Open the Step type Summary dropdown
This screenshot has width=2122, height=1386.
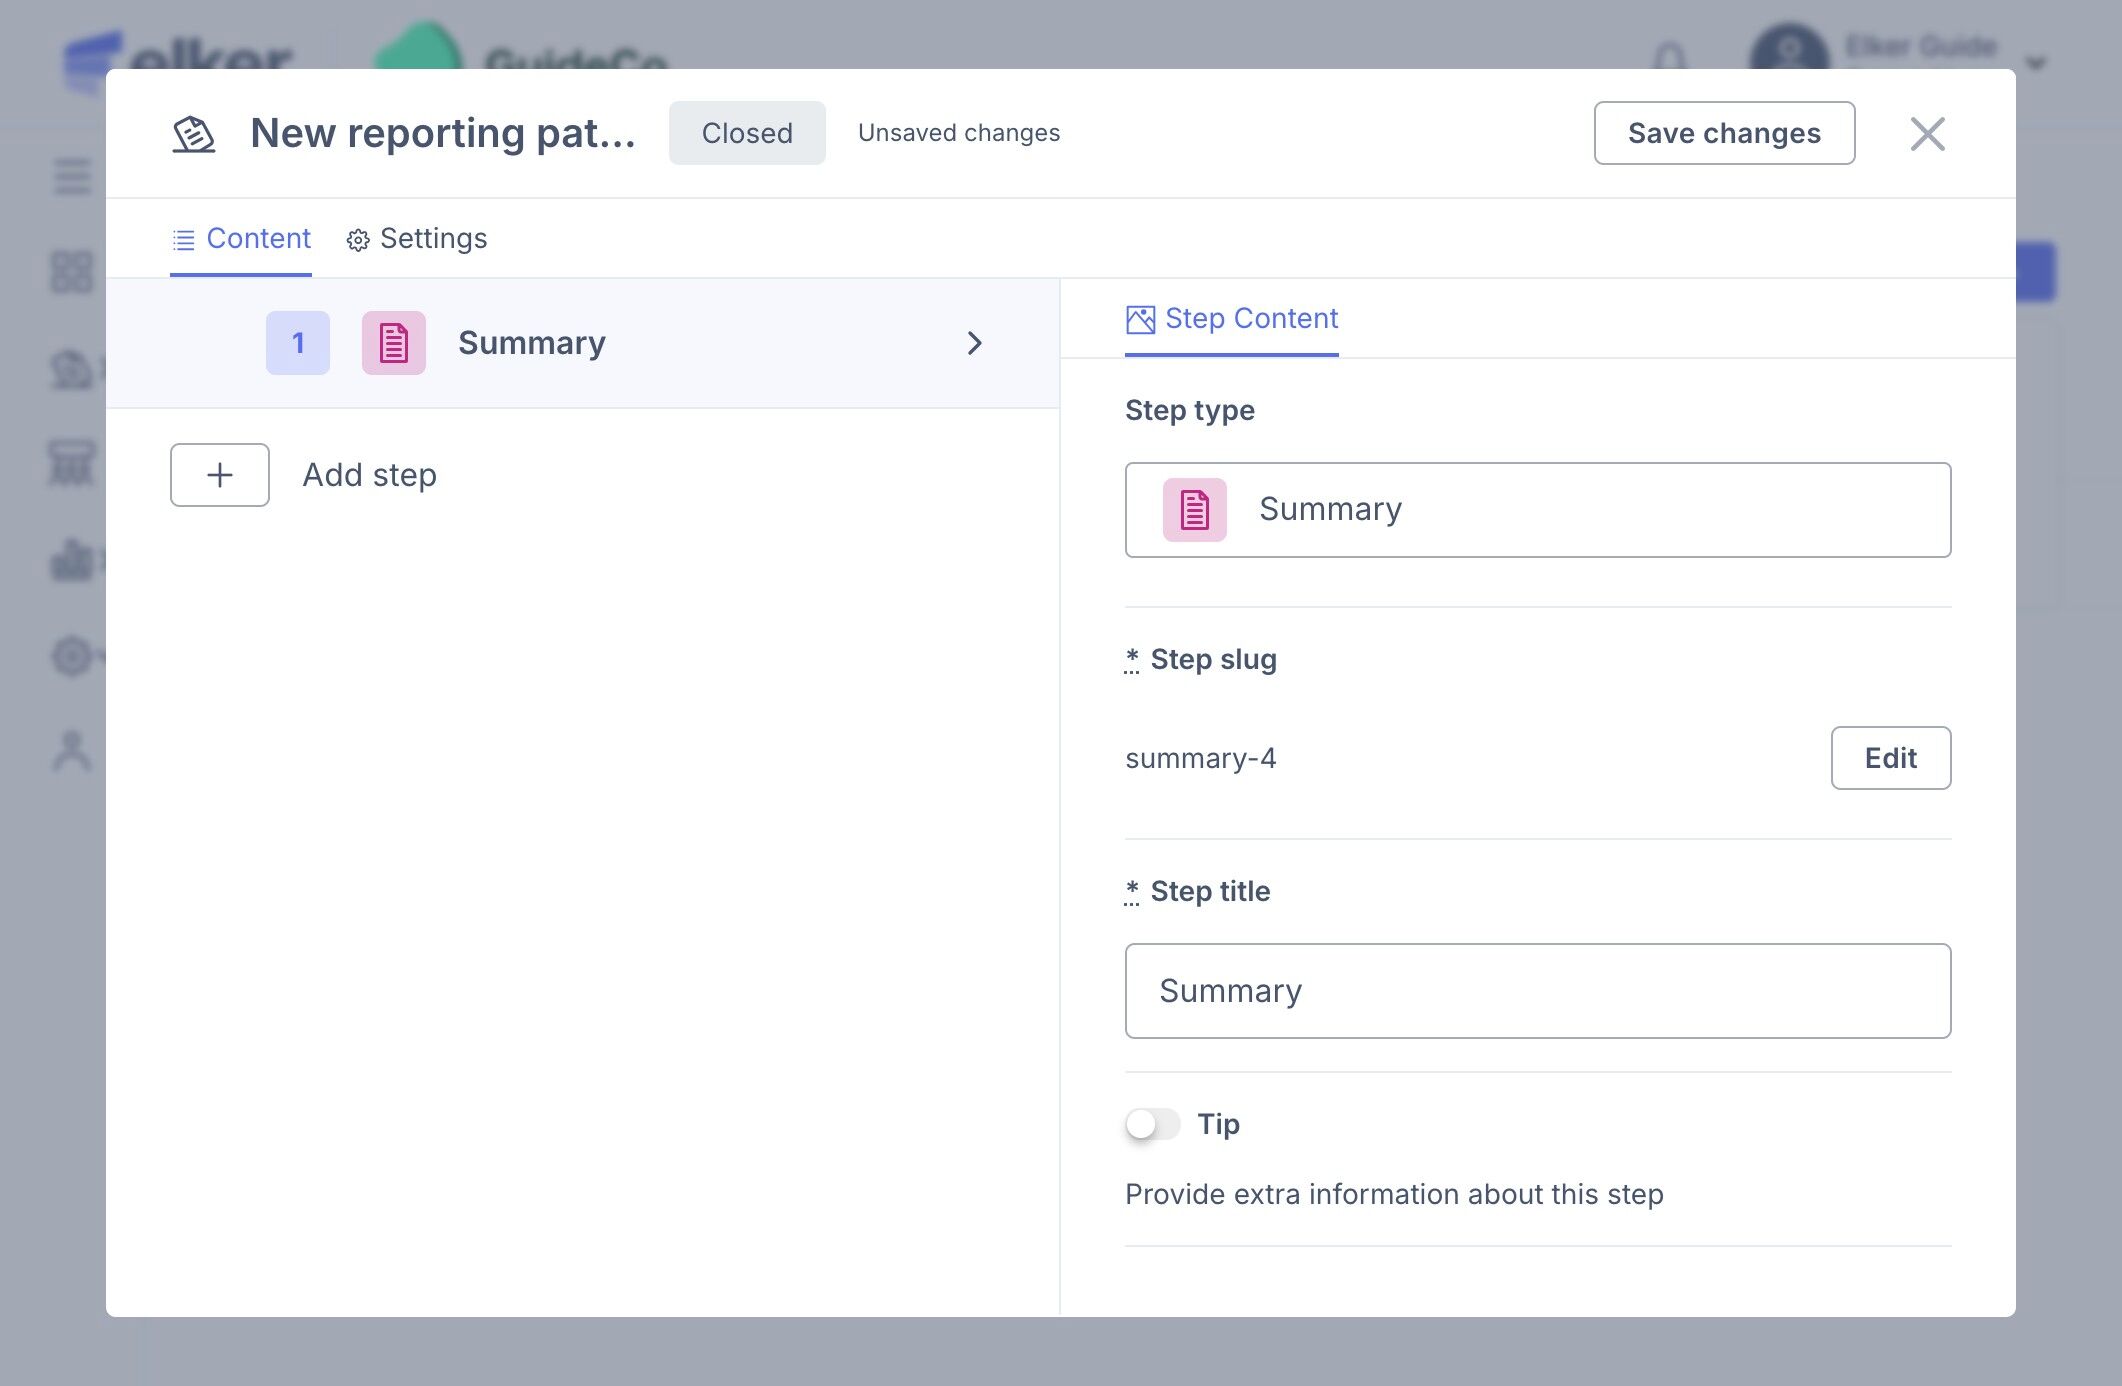(1537, 510)
